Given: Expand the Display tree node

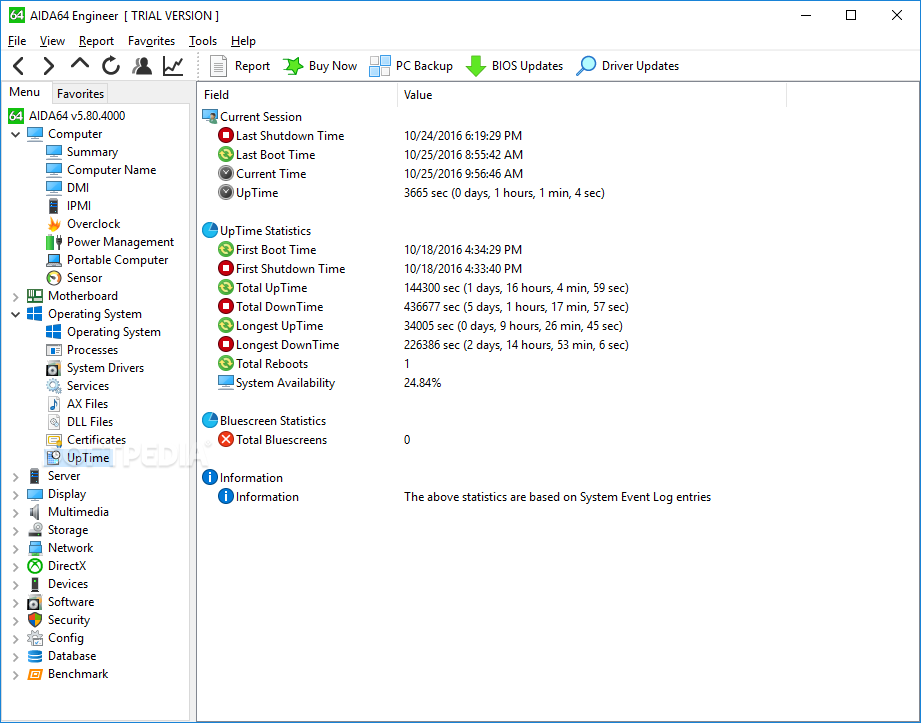Looking at the screenshot, I should tap(16, 495).
